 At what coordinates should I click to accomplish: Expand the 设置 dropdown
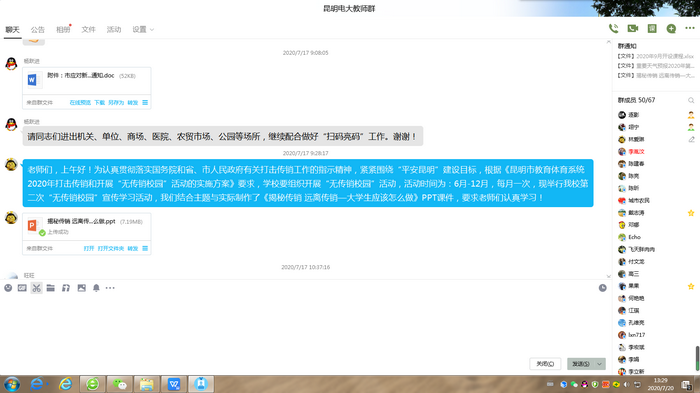(x=143, y=29)
